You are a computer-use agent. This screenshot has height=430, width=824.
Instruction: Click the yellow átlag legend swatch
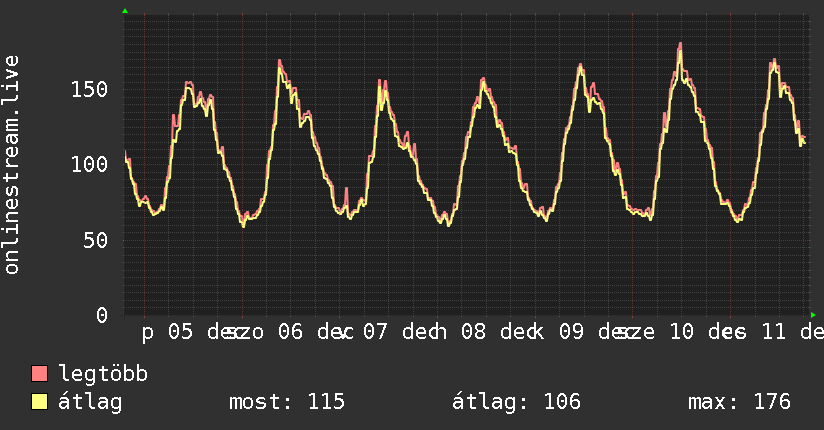pos(39,402)
